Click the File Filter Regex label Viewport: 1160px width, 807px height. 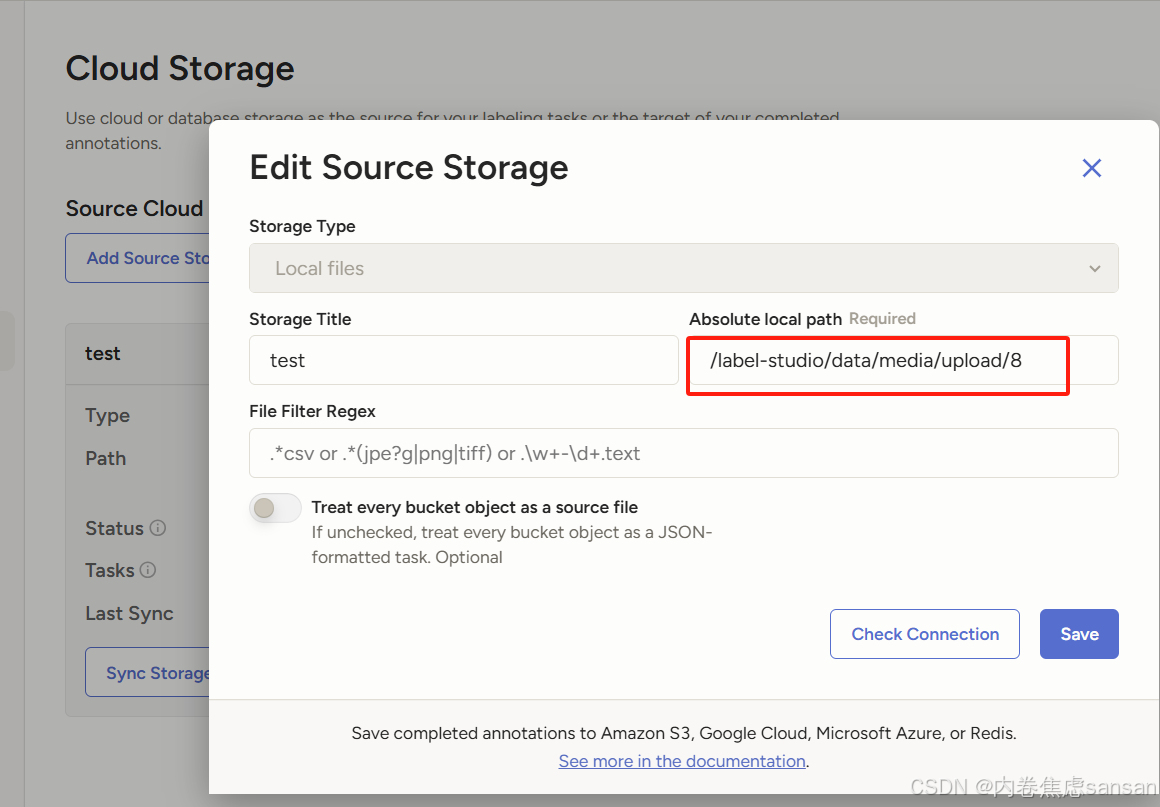312,411
